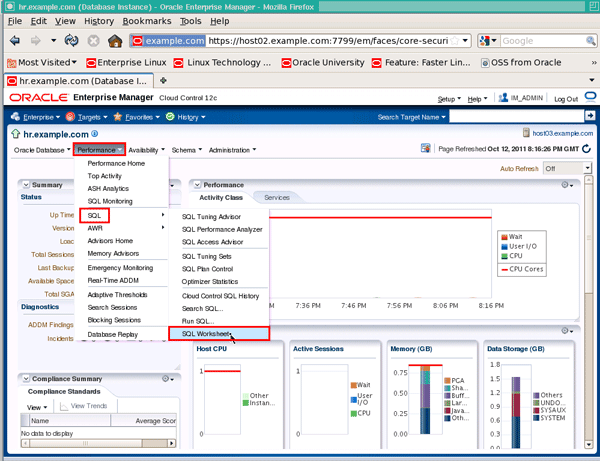This screenshot has height=461, width=600.
Task: Collapse the Compliance Summary panel
Action: click(x=25, y=379)
